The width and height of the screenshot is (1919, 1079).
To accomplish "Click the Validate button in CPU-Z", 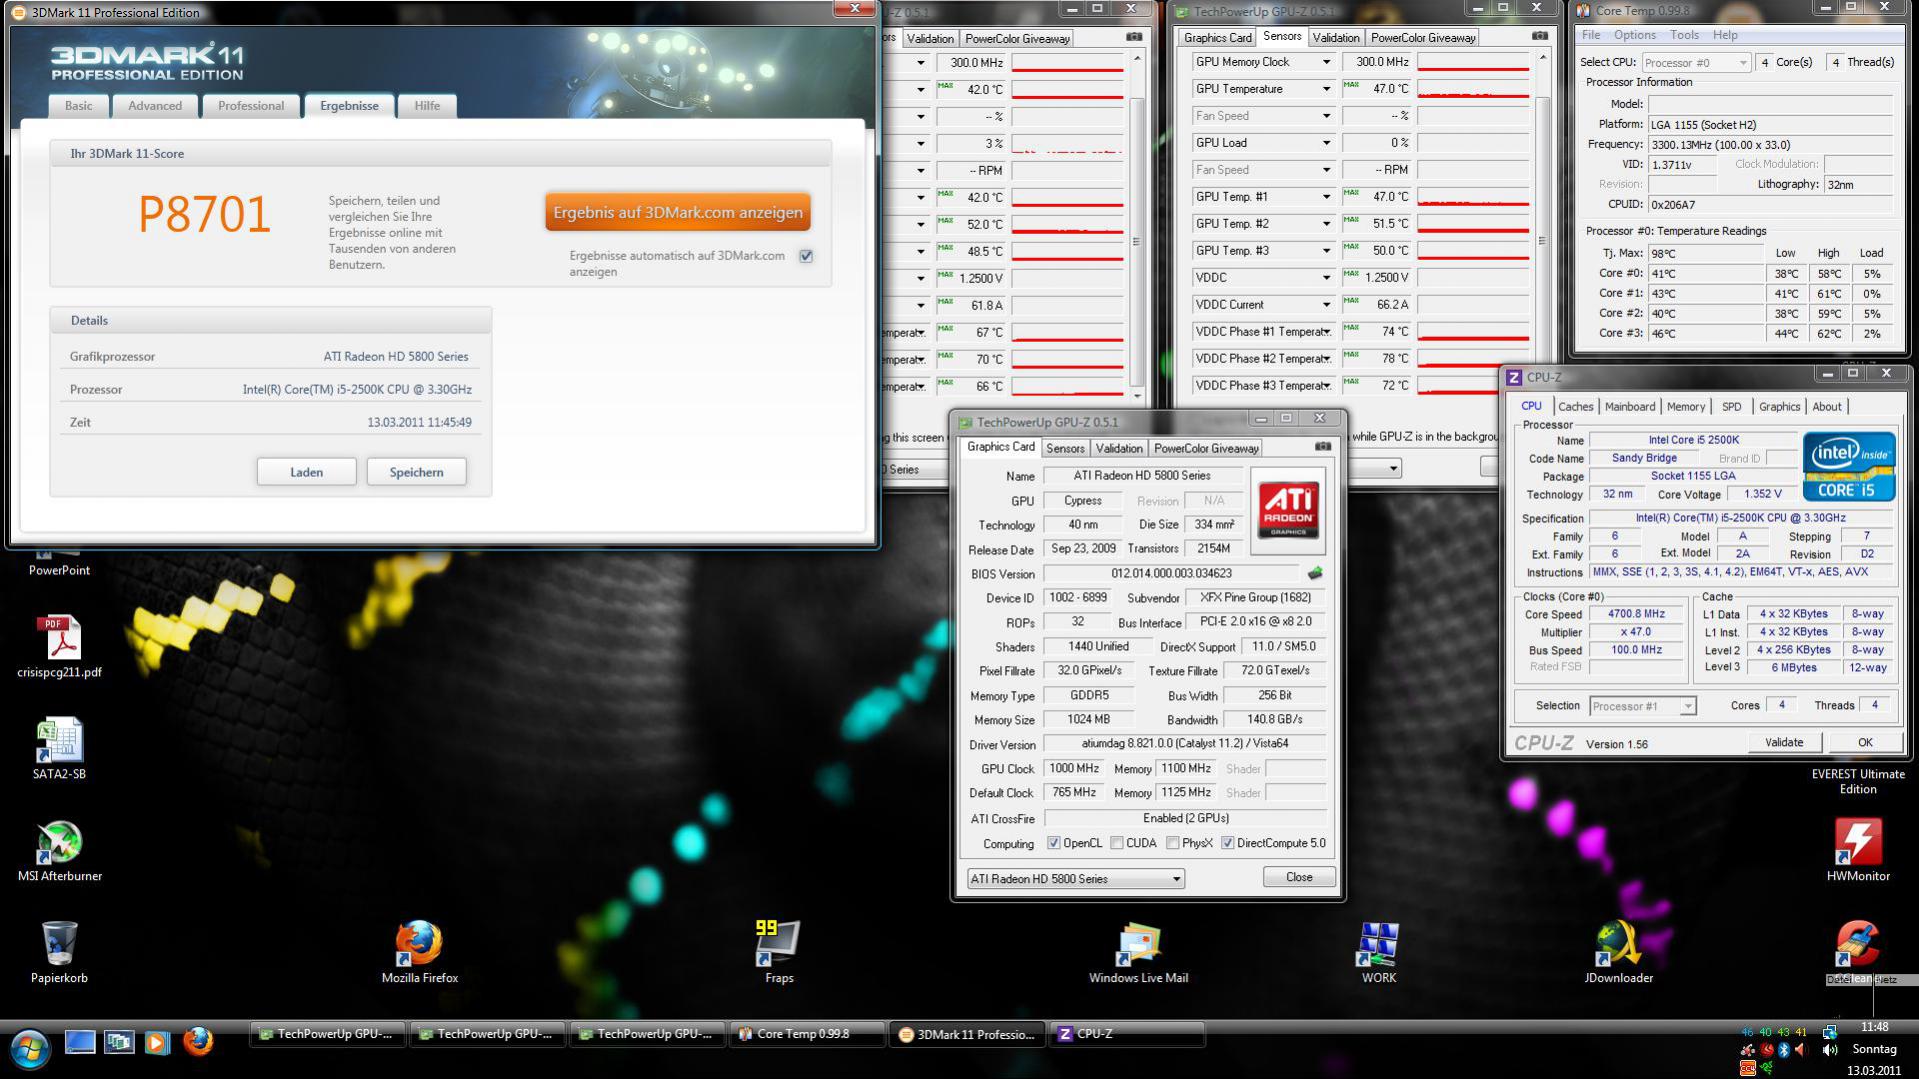I will click(x=1783, y=742).
